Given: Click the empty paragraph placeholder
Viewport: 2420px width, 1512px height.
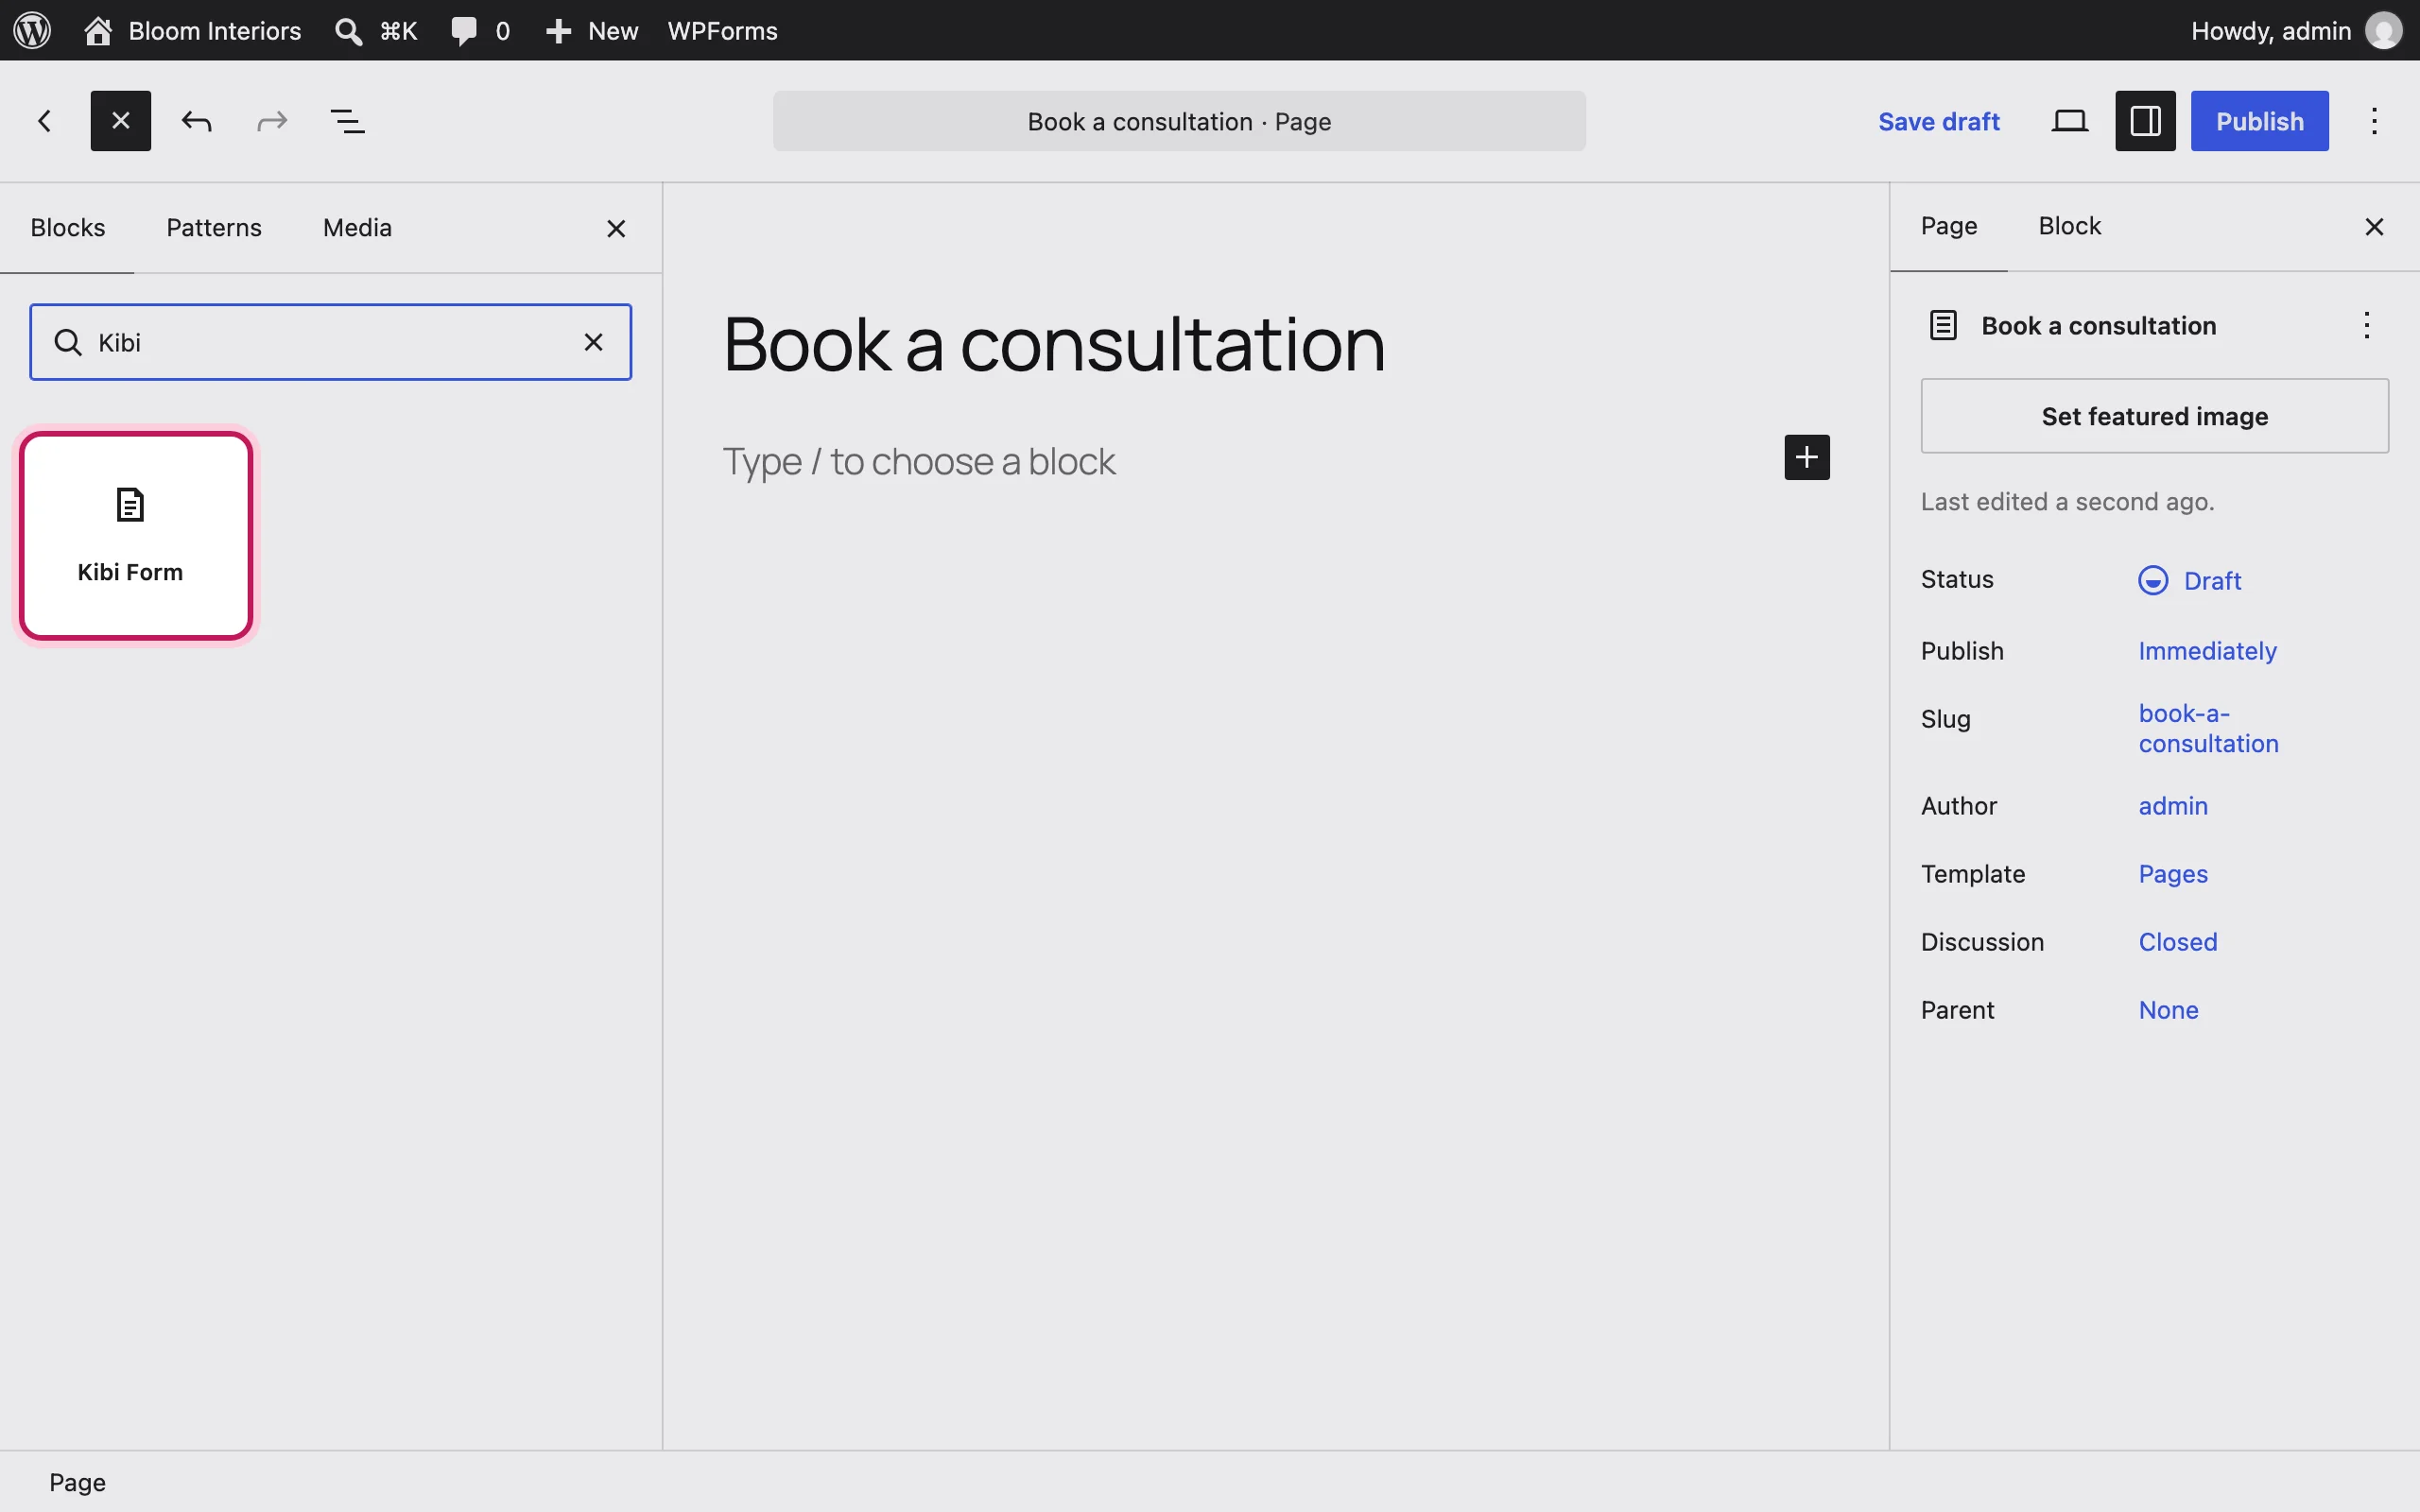Looking at the screenshot, I should pos(918,461).
